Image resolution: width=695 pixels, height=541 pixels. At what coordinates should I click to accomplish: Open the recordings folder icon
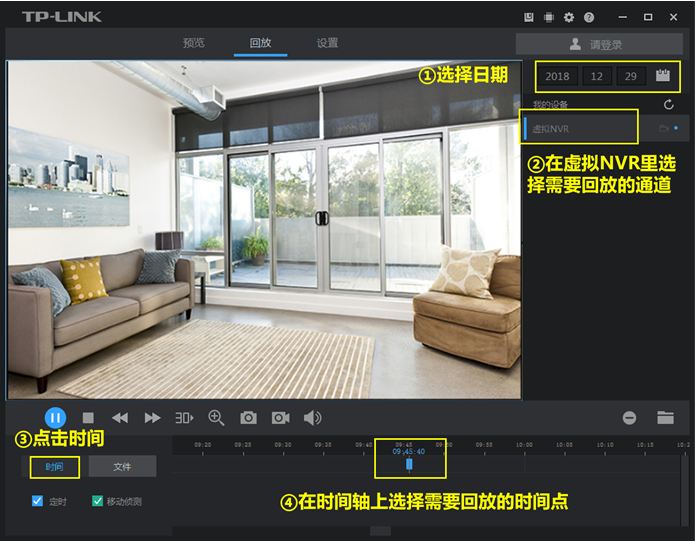(x=665, y=418)
